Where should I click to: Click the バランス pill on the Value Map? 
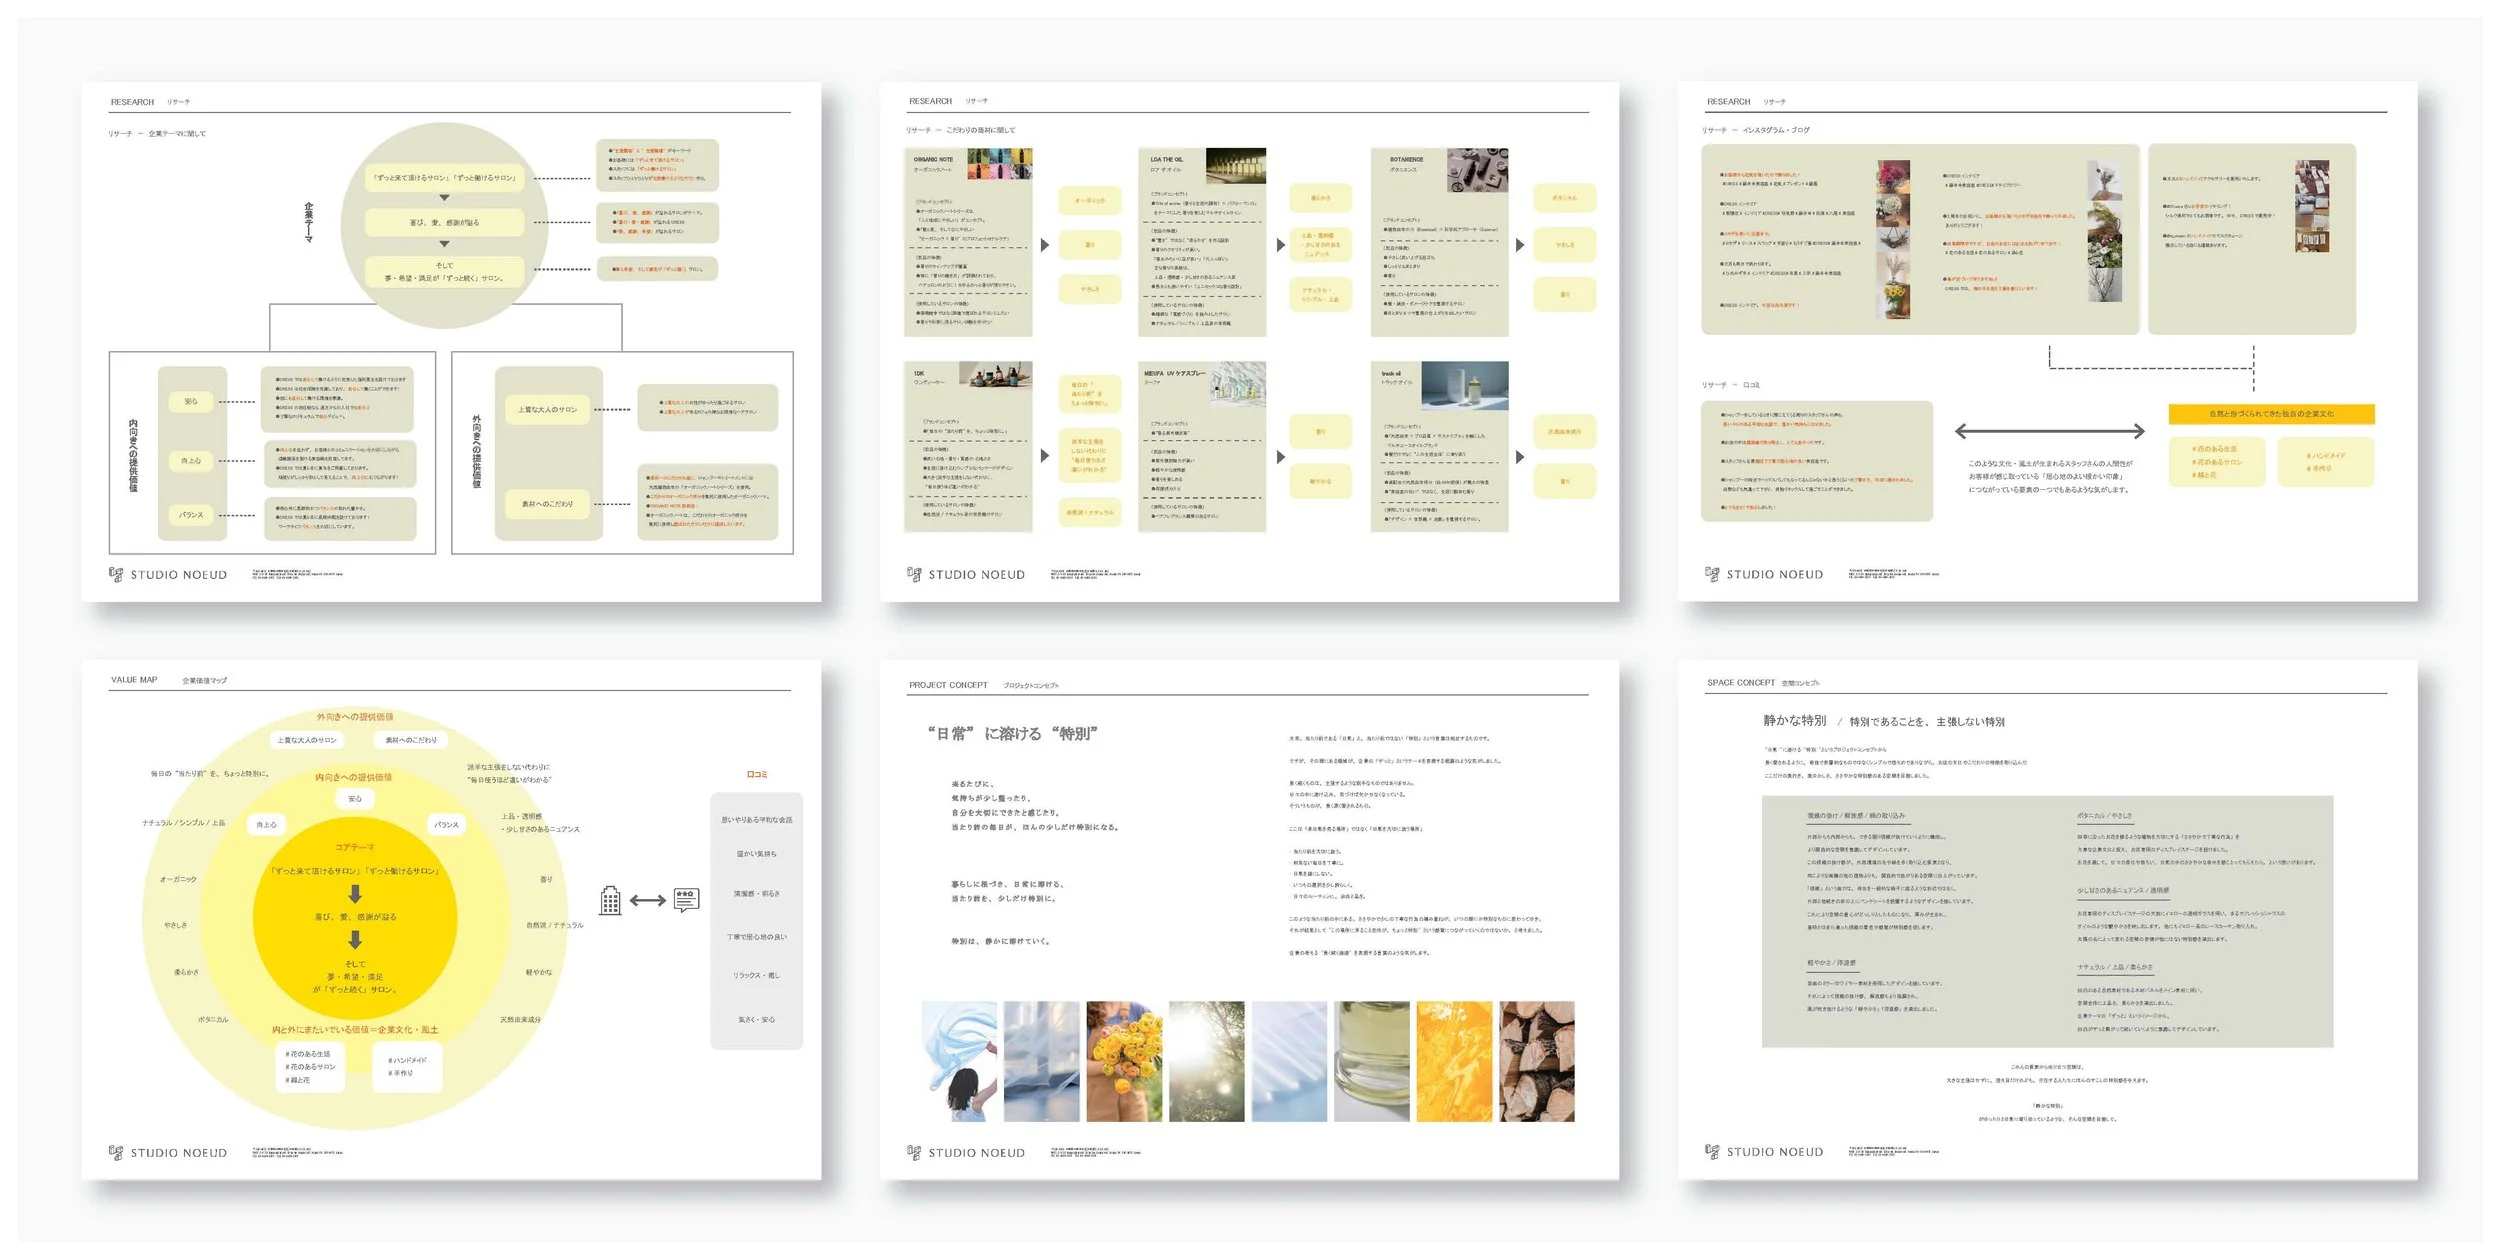tap(446, 824)
